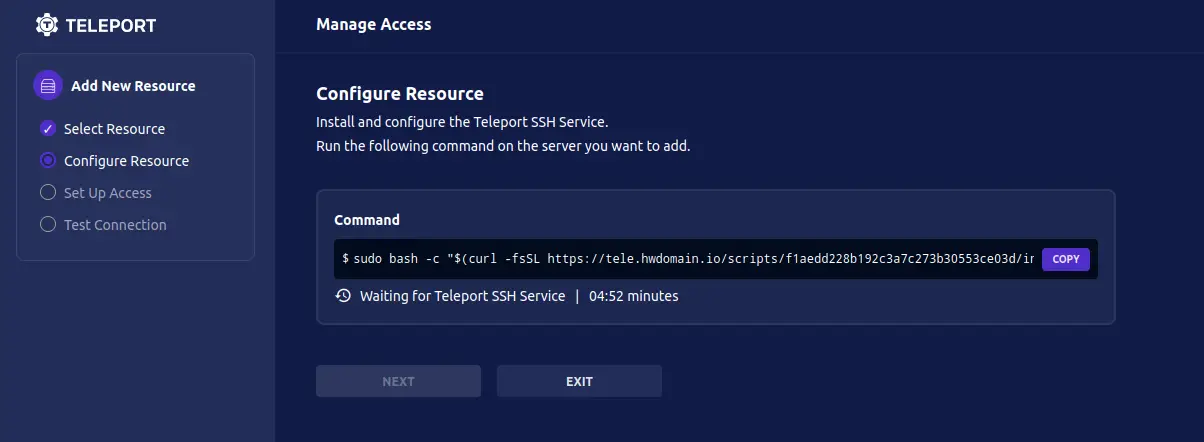The height and width of the screenshot is (442, 1204).
Task: Click the TELEPORT brand name text
Action: click(110, 26)
